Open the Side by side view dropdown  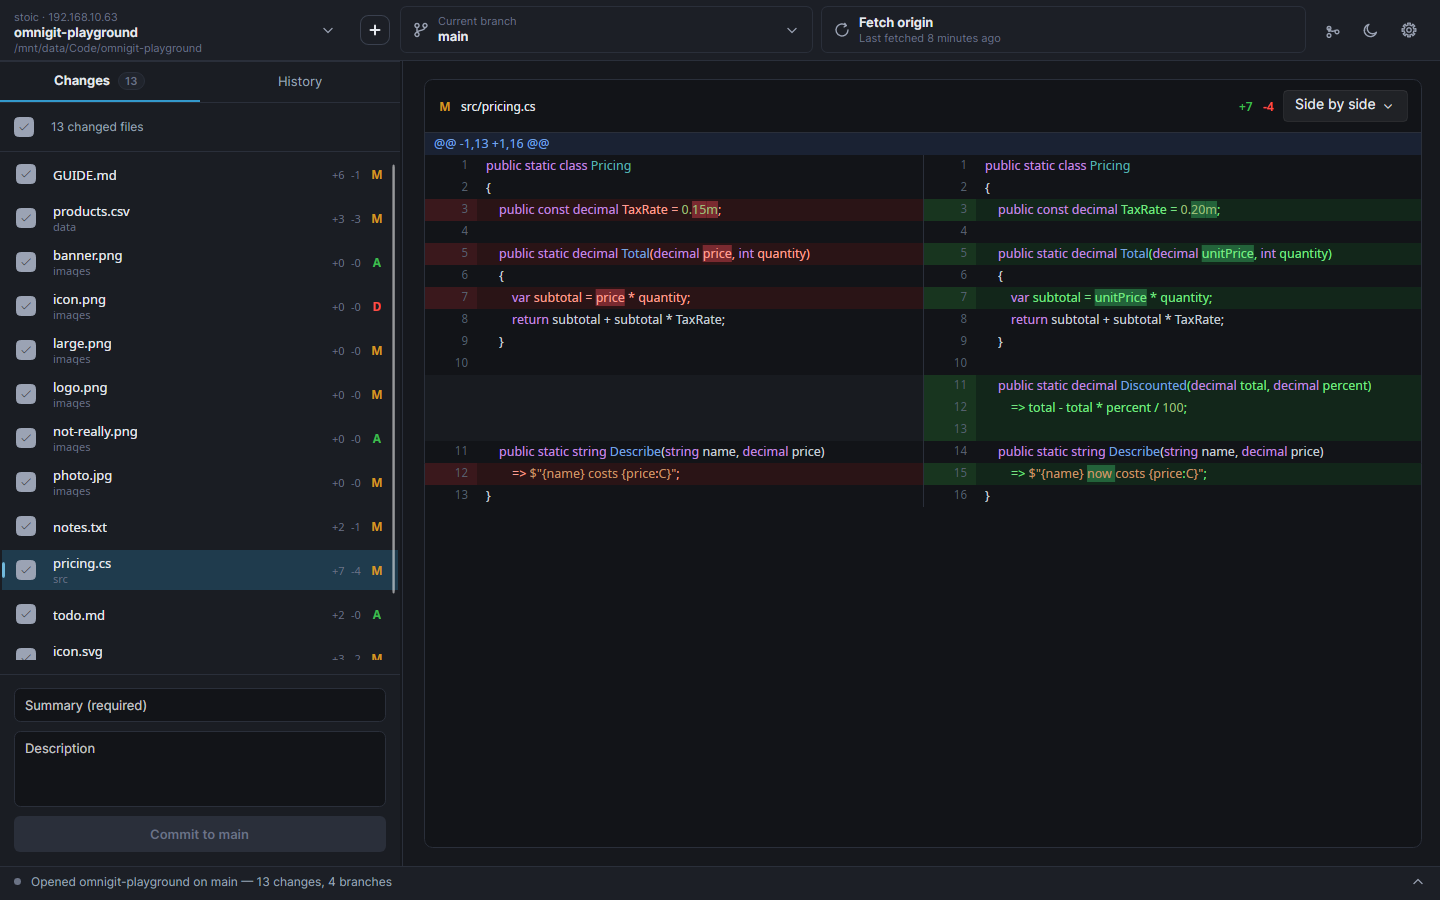(1345, 105)
